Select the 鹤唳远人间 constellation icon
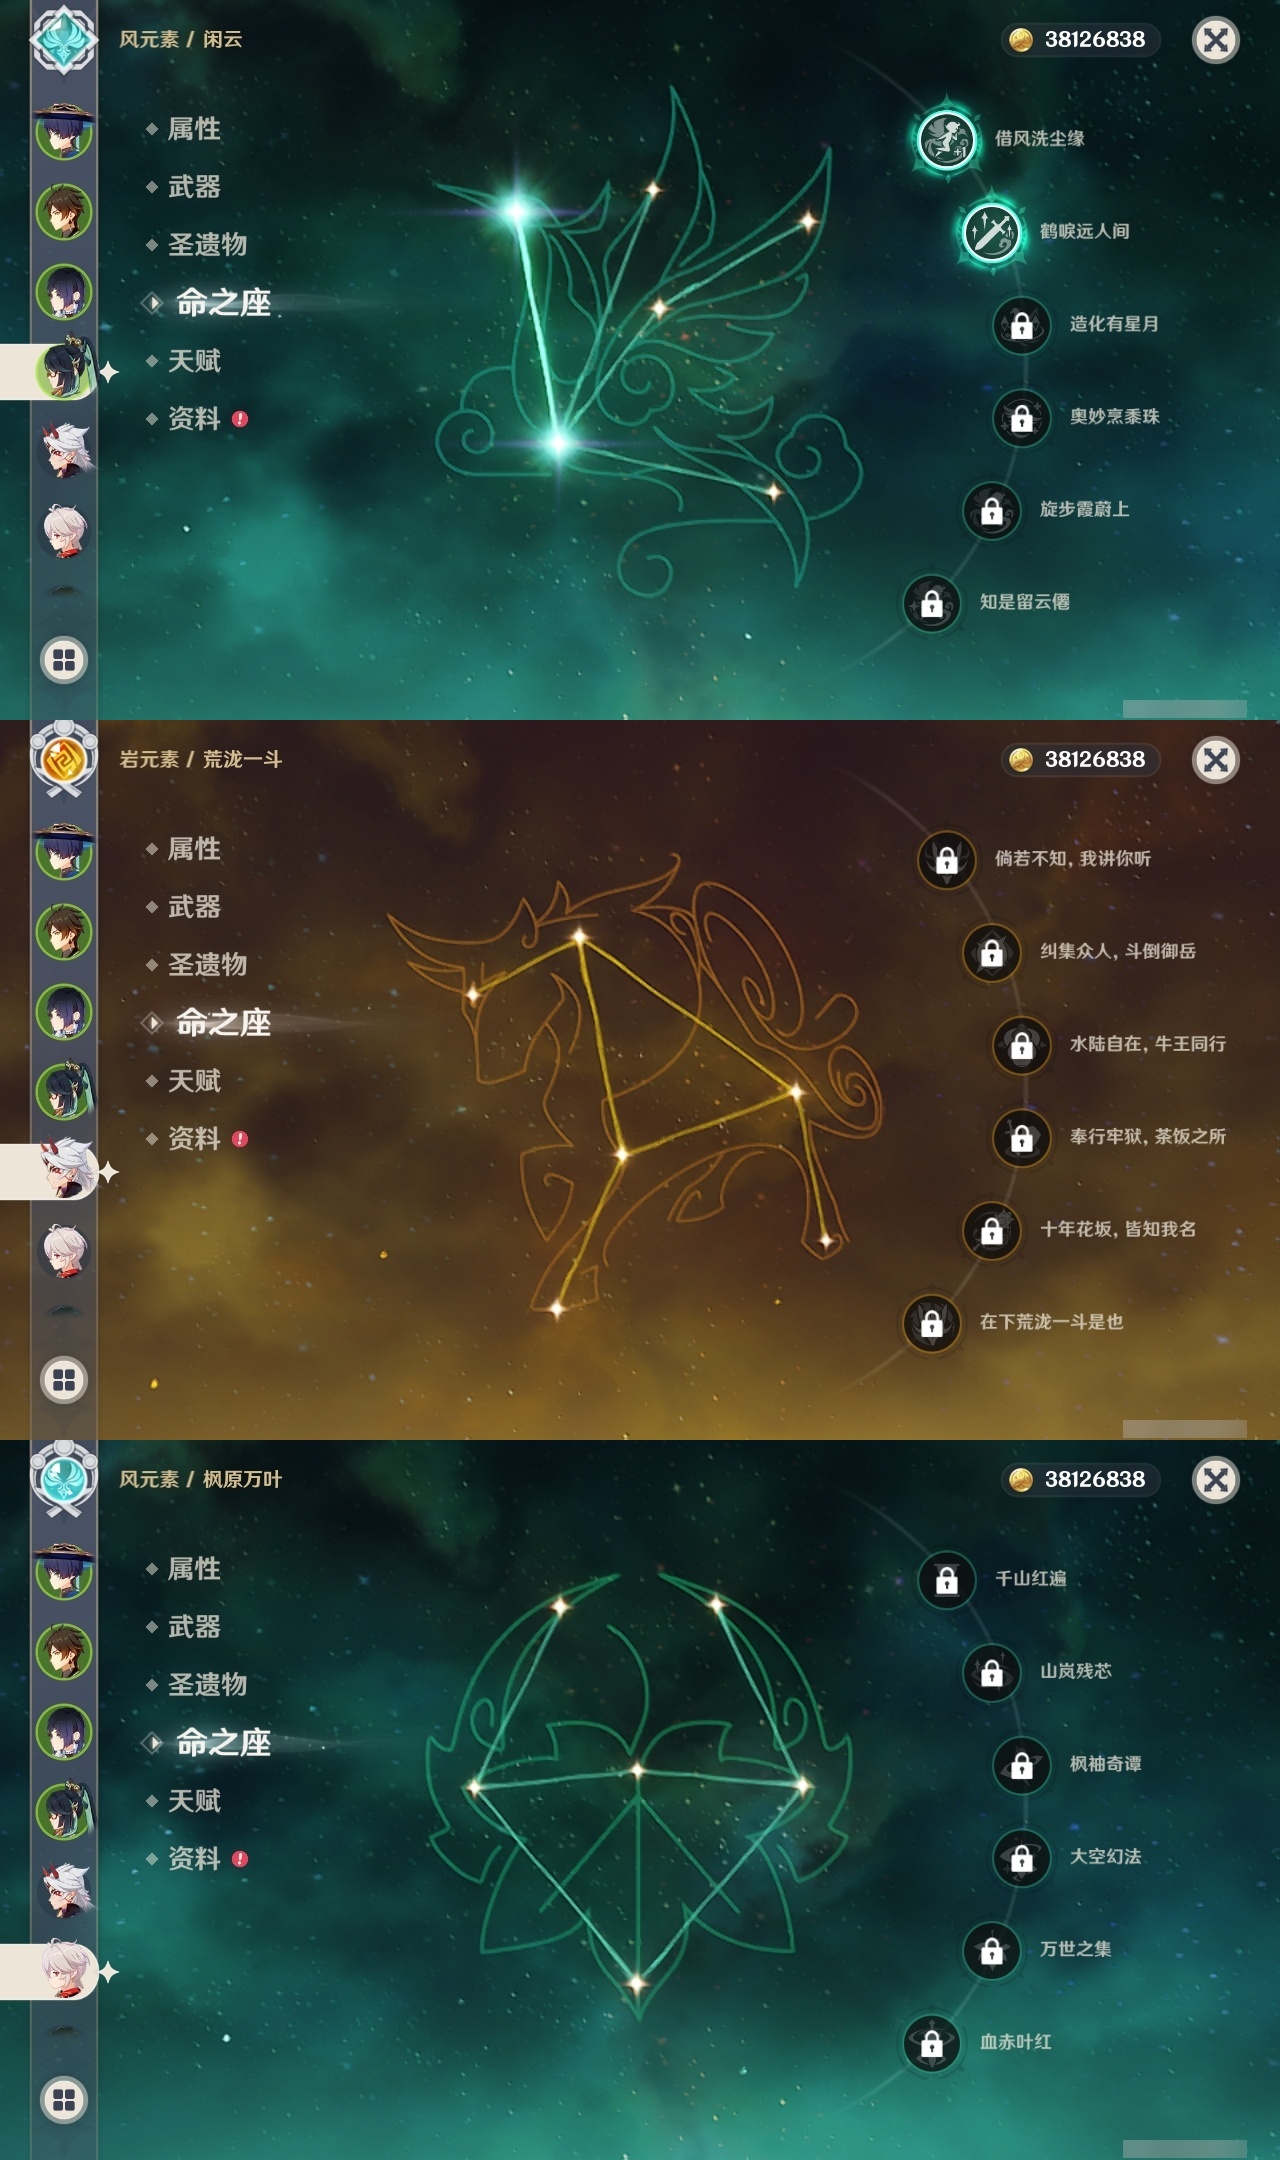The image size is (1280, 2160). [x=991, y=231]
